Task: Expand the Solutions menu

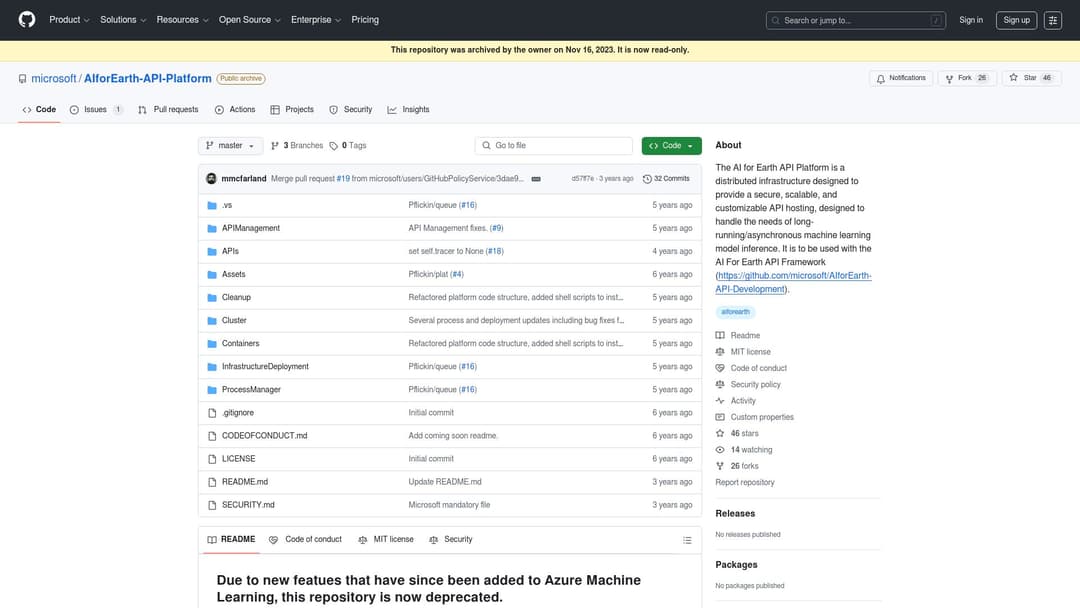Action: (x=123, y=20)
